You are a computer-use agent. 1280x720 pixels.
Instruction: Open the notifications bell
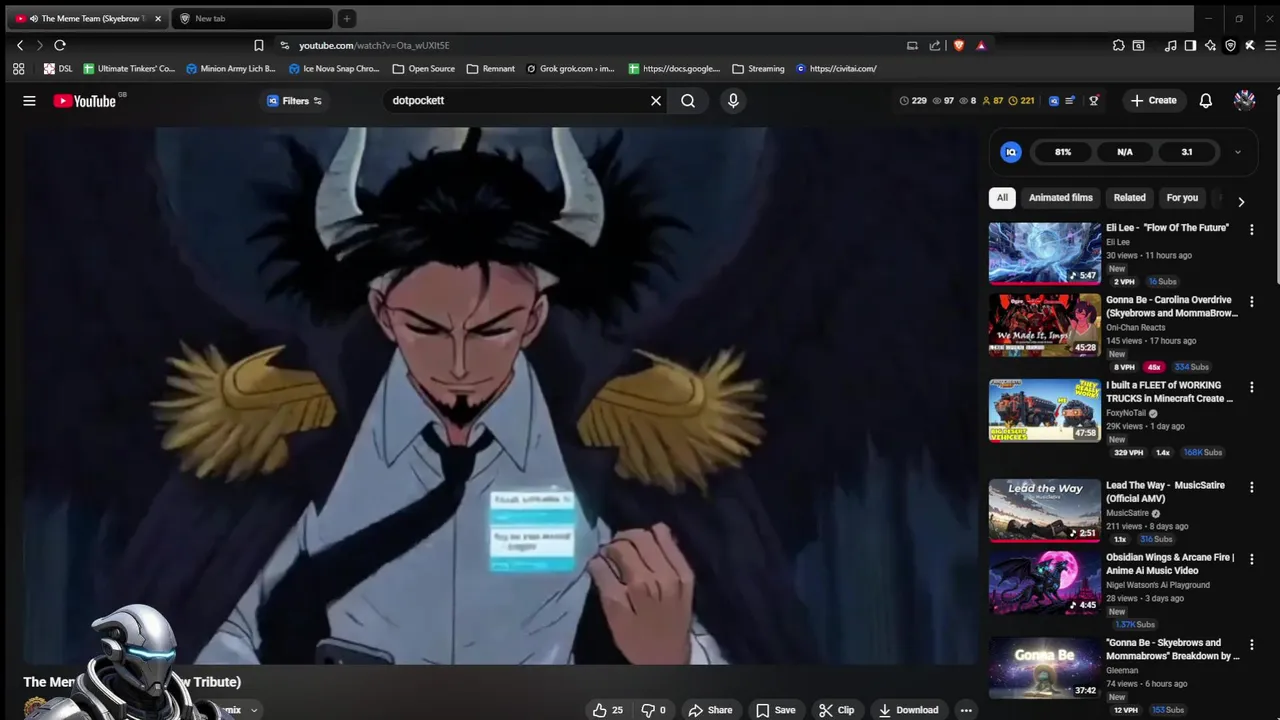pyautogui.click(x=1206, y=100)
